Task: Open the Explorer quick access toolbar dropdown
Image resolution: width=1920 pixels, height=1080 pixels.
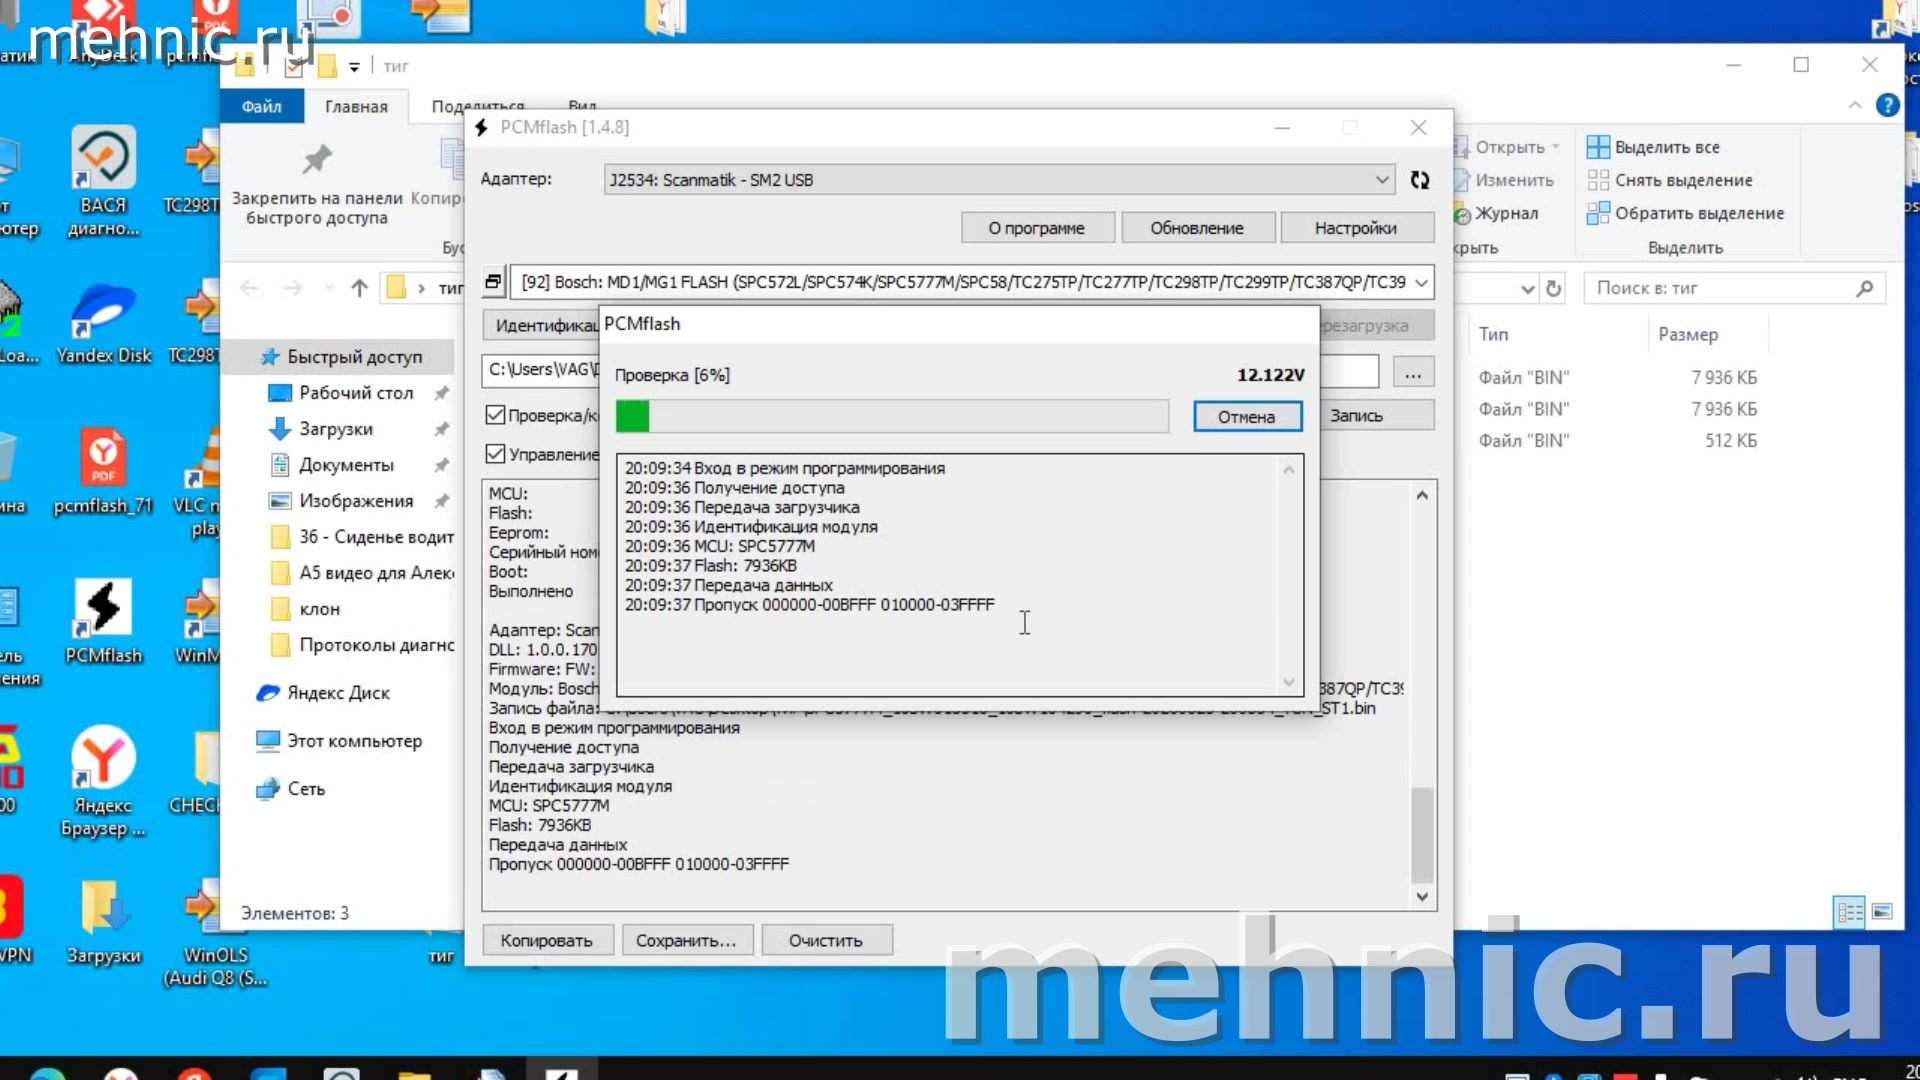Action: tap(354, 67)
